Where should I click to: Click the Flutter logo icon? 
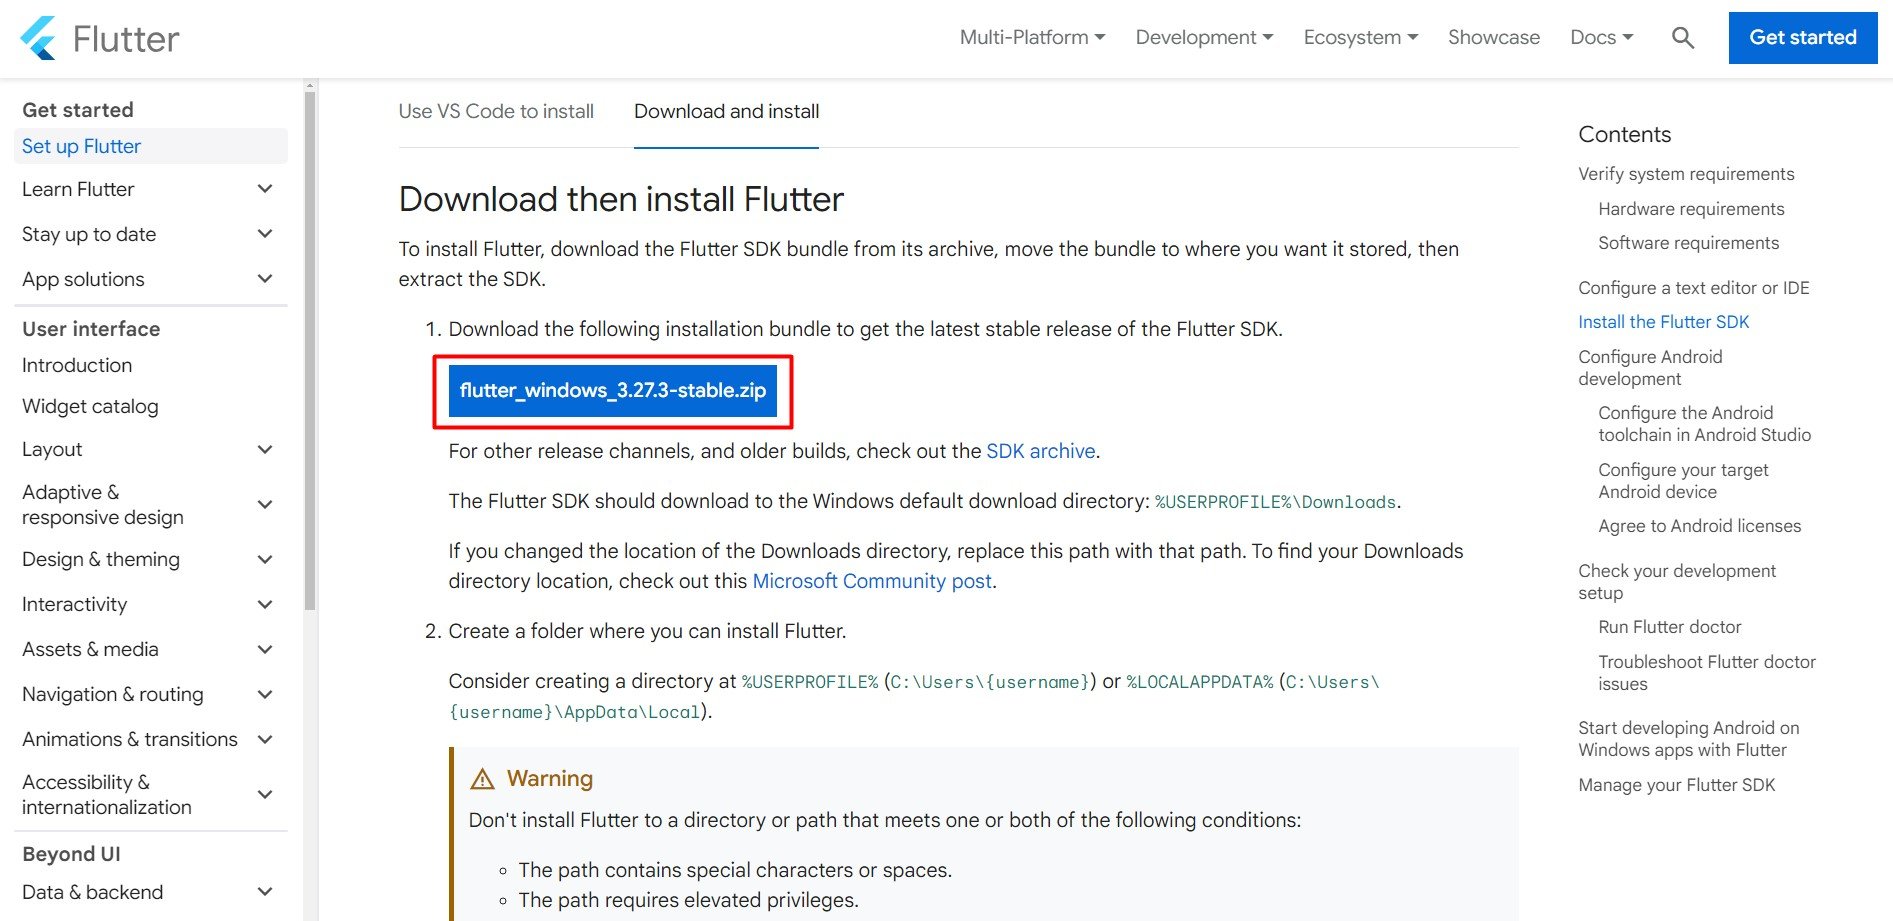coord(39,38)
